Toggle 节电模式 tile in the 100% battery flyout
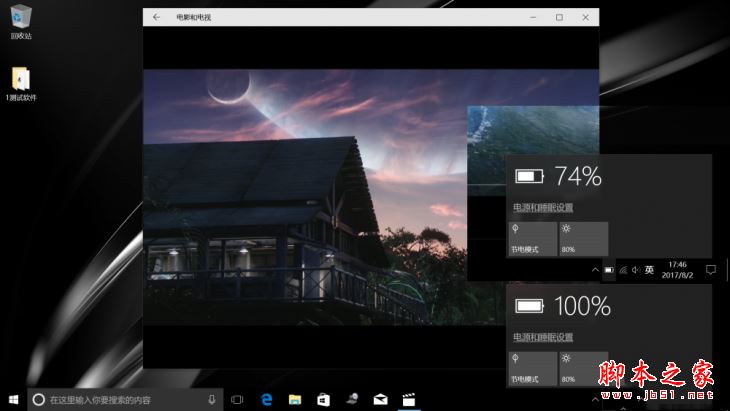 [533, 369]
